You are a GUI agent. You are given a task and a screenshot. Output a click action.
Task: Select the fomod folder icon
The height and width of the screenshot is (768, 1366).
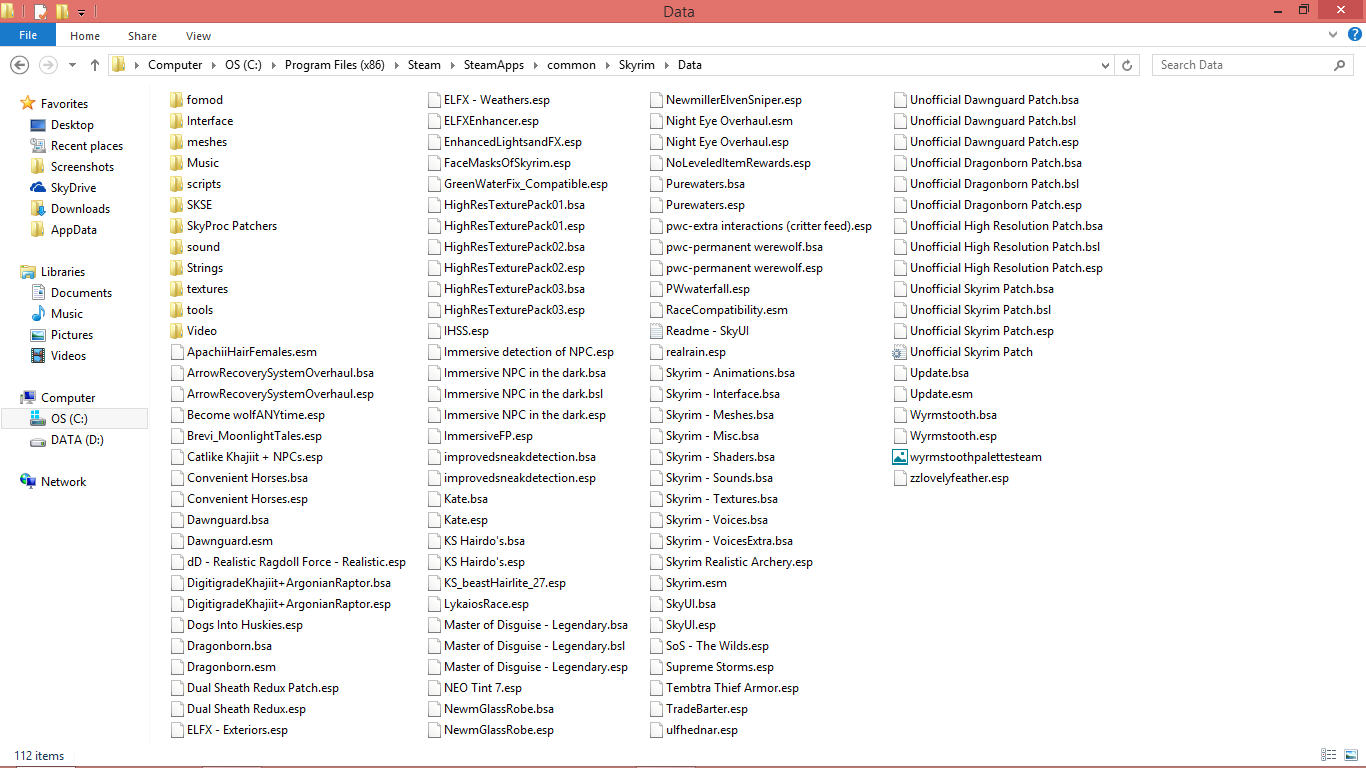[x=177, y=100]
